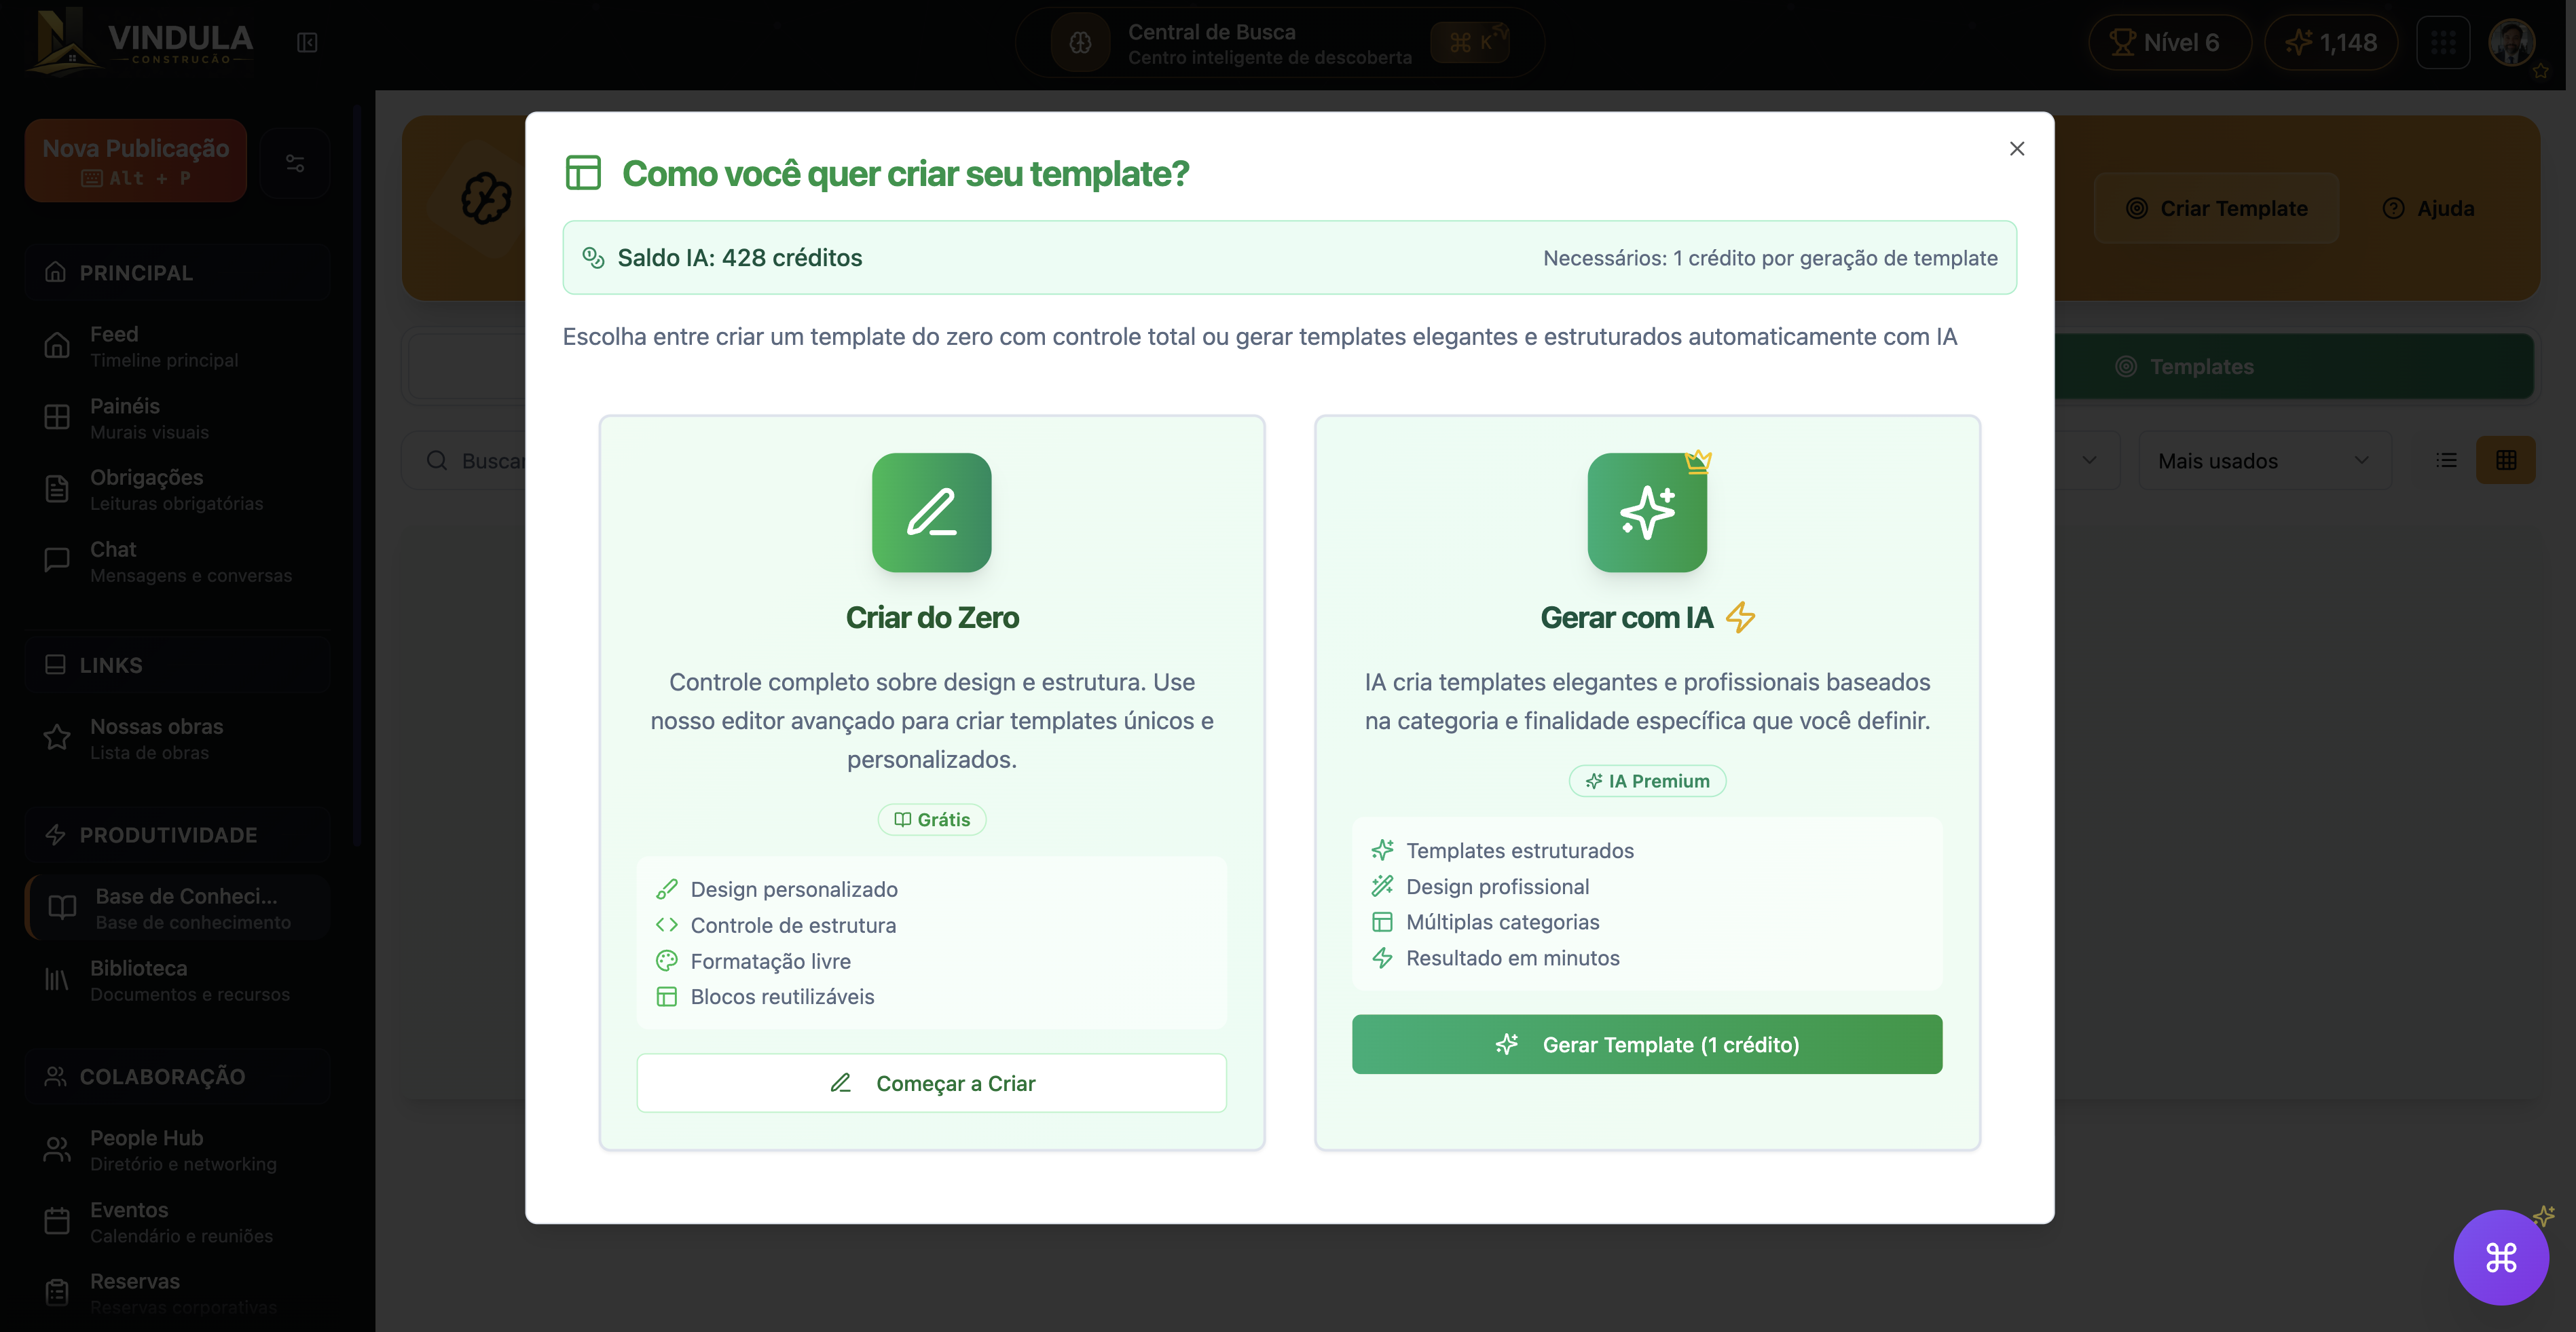
Task: Open the Biblioteca documents icon
Action: pos(57,979)
